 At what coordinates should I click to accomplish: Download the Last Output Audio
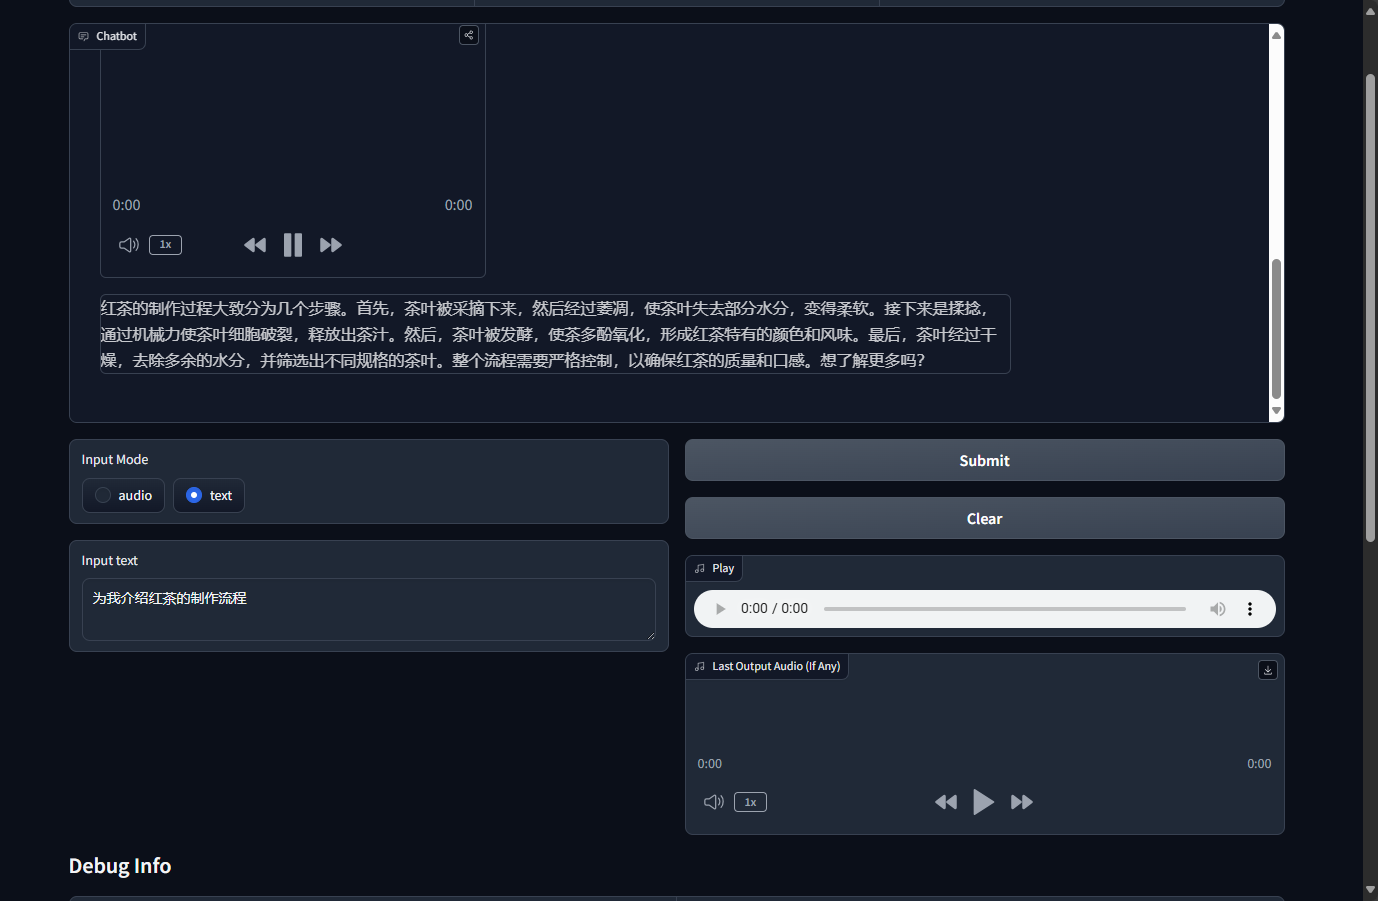click(x=1267, y=670)
